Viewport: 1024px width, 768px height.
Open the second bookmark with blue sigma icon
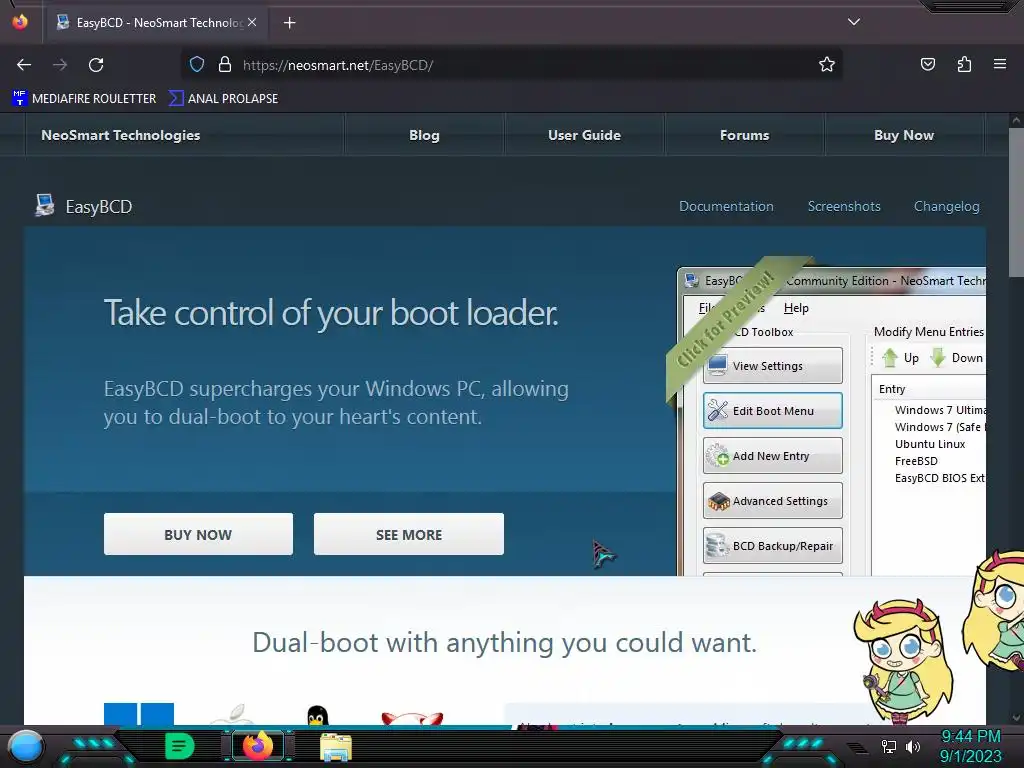click(x=223, y=99)
